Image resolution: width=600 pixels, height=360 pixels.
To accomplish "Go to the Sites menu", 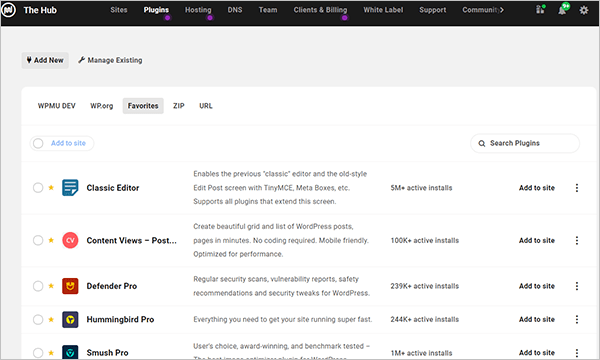I will pyautogui.click(x=119, y=10).
